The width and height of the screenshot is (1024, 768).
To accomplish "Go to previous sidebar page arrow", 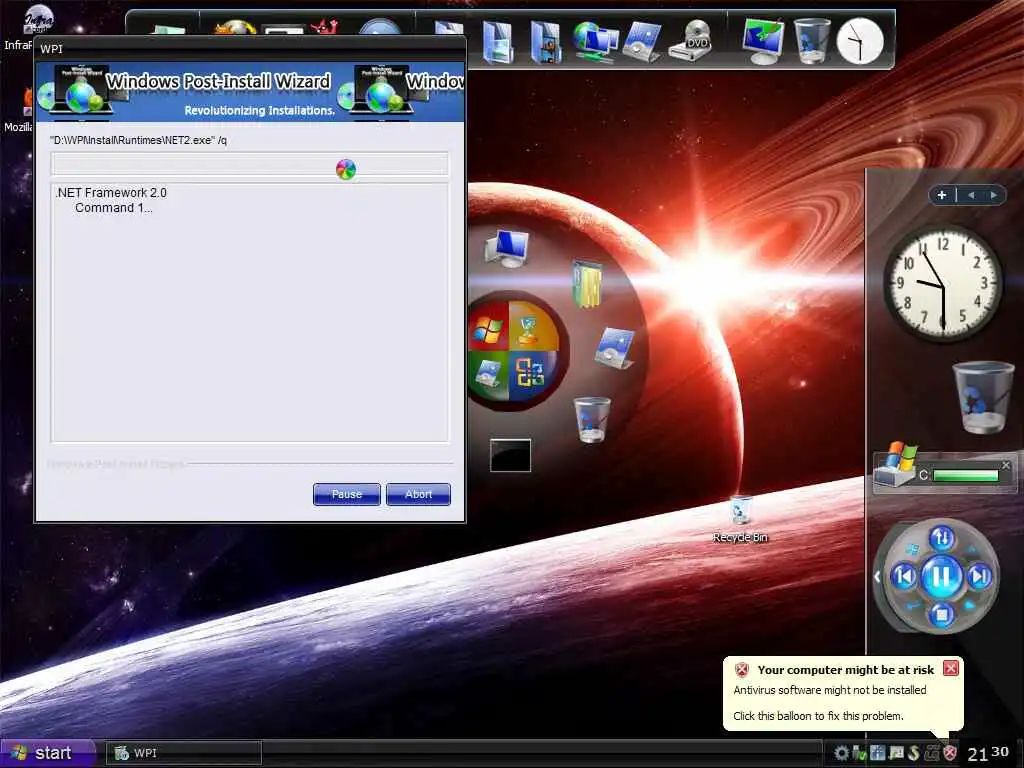I will [x=971, y=195].
